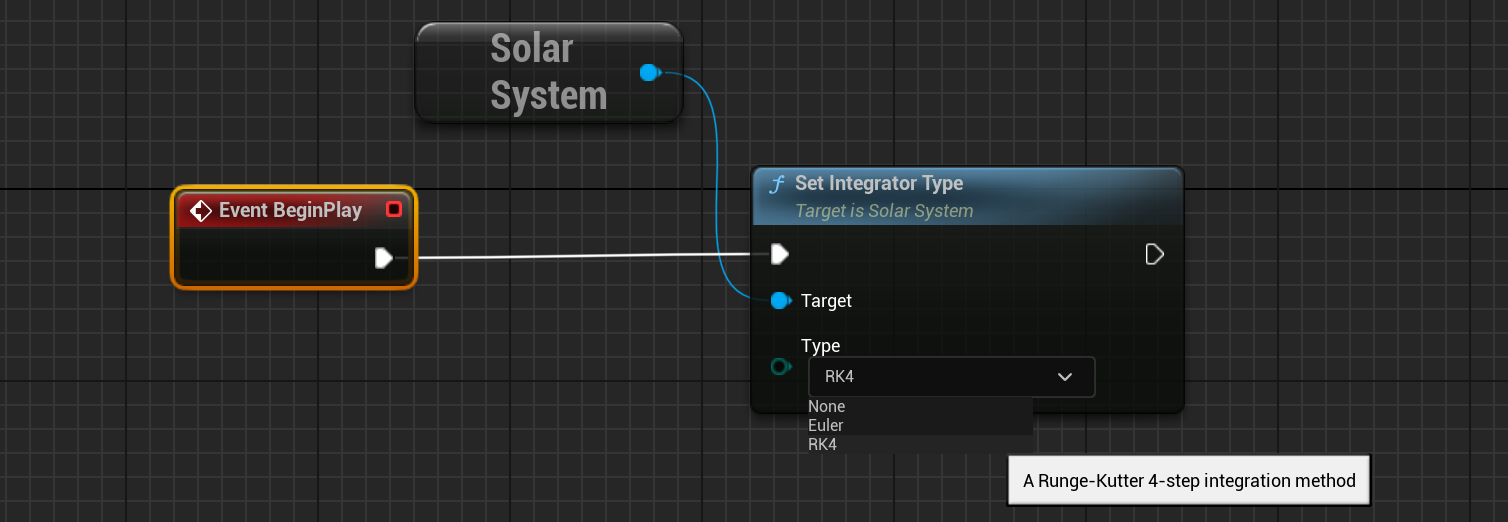Image resolution: width=1508 pixels, height=522 pixels.
Task: Click Set Integrator Type's execution output pin
Action: [1154, 255]
